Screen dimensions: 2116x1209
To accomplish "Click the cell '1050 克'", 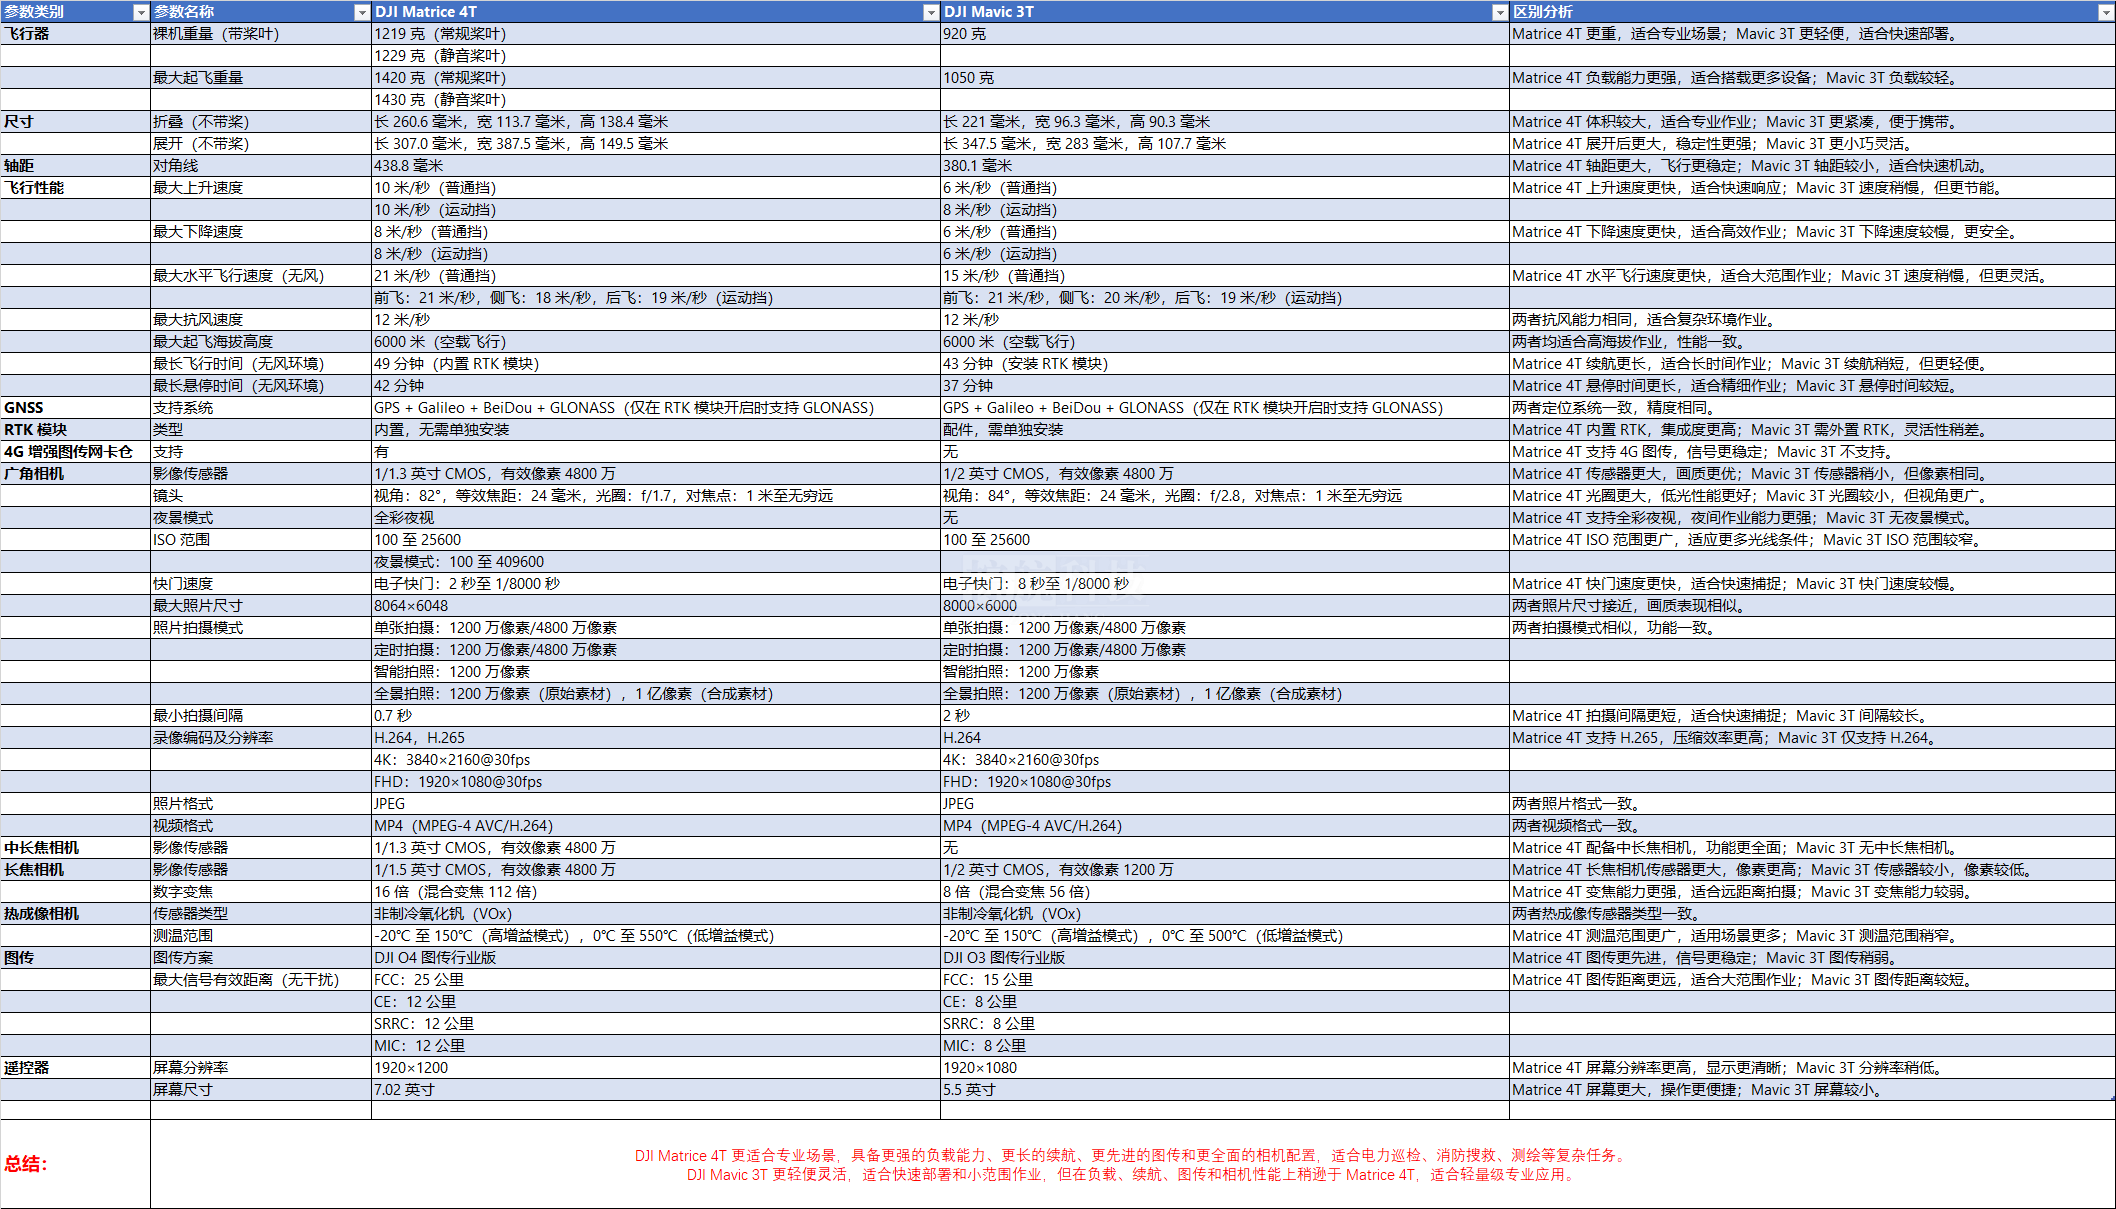I will point(1224,78).
